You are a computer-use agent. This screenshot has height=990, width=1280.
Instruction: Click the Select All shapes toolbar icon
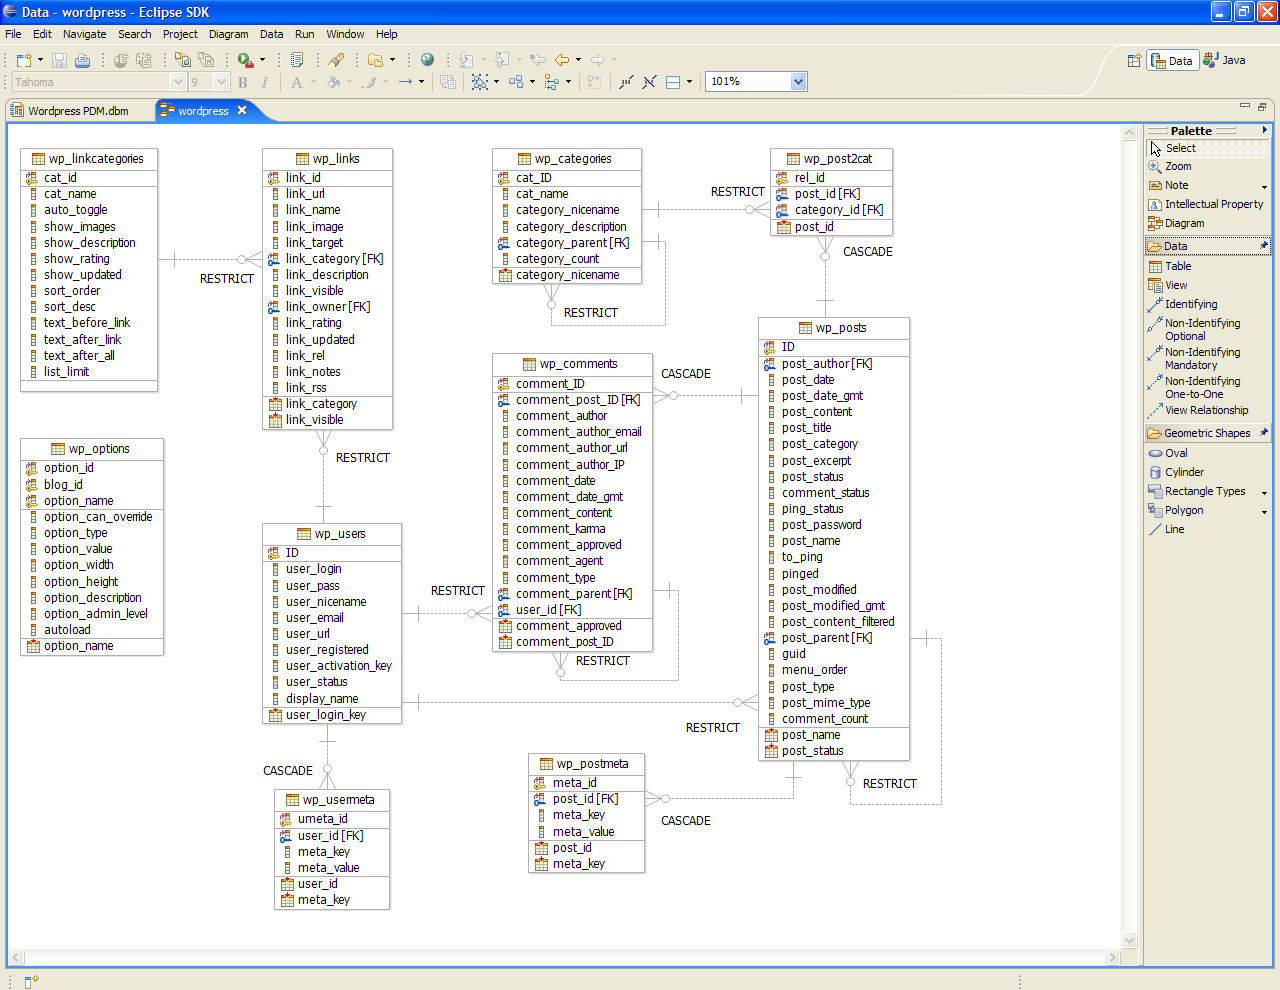pos(480,82)
